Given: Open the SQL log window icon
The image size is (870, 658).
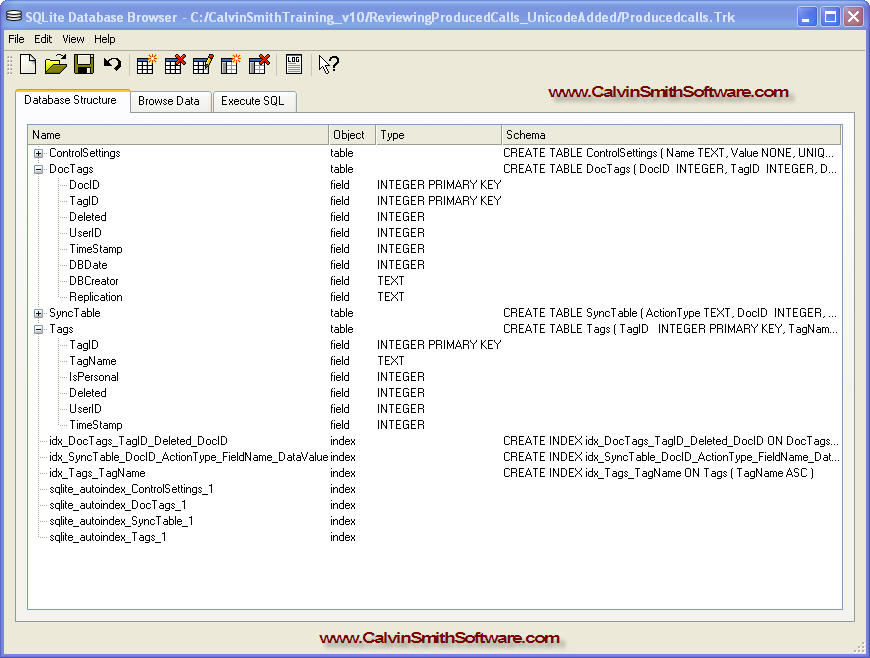Looking at the screenshot, I should tap(294, 65).
